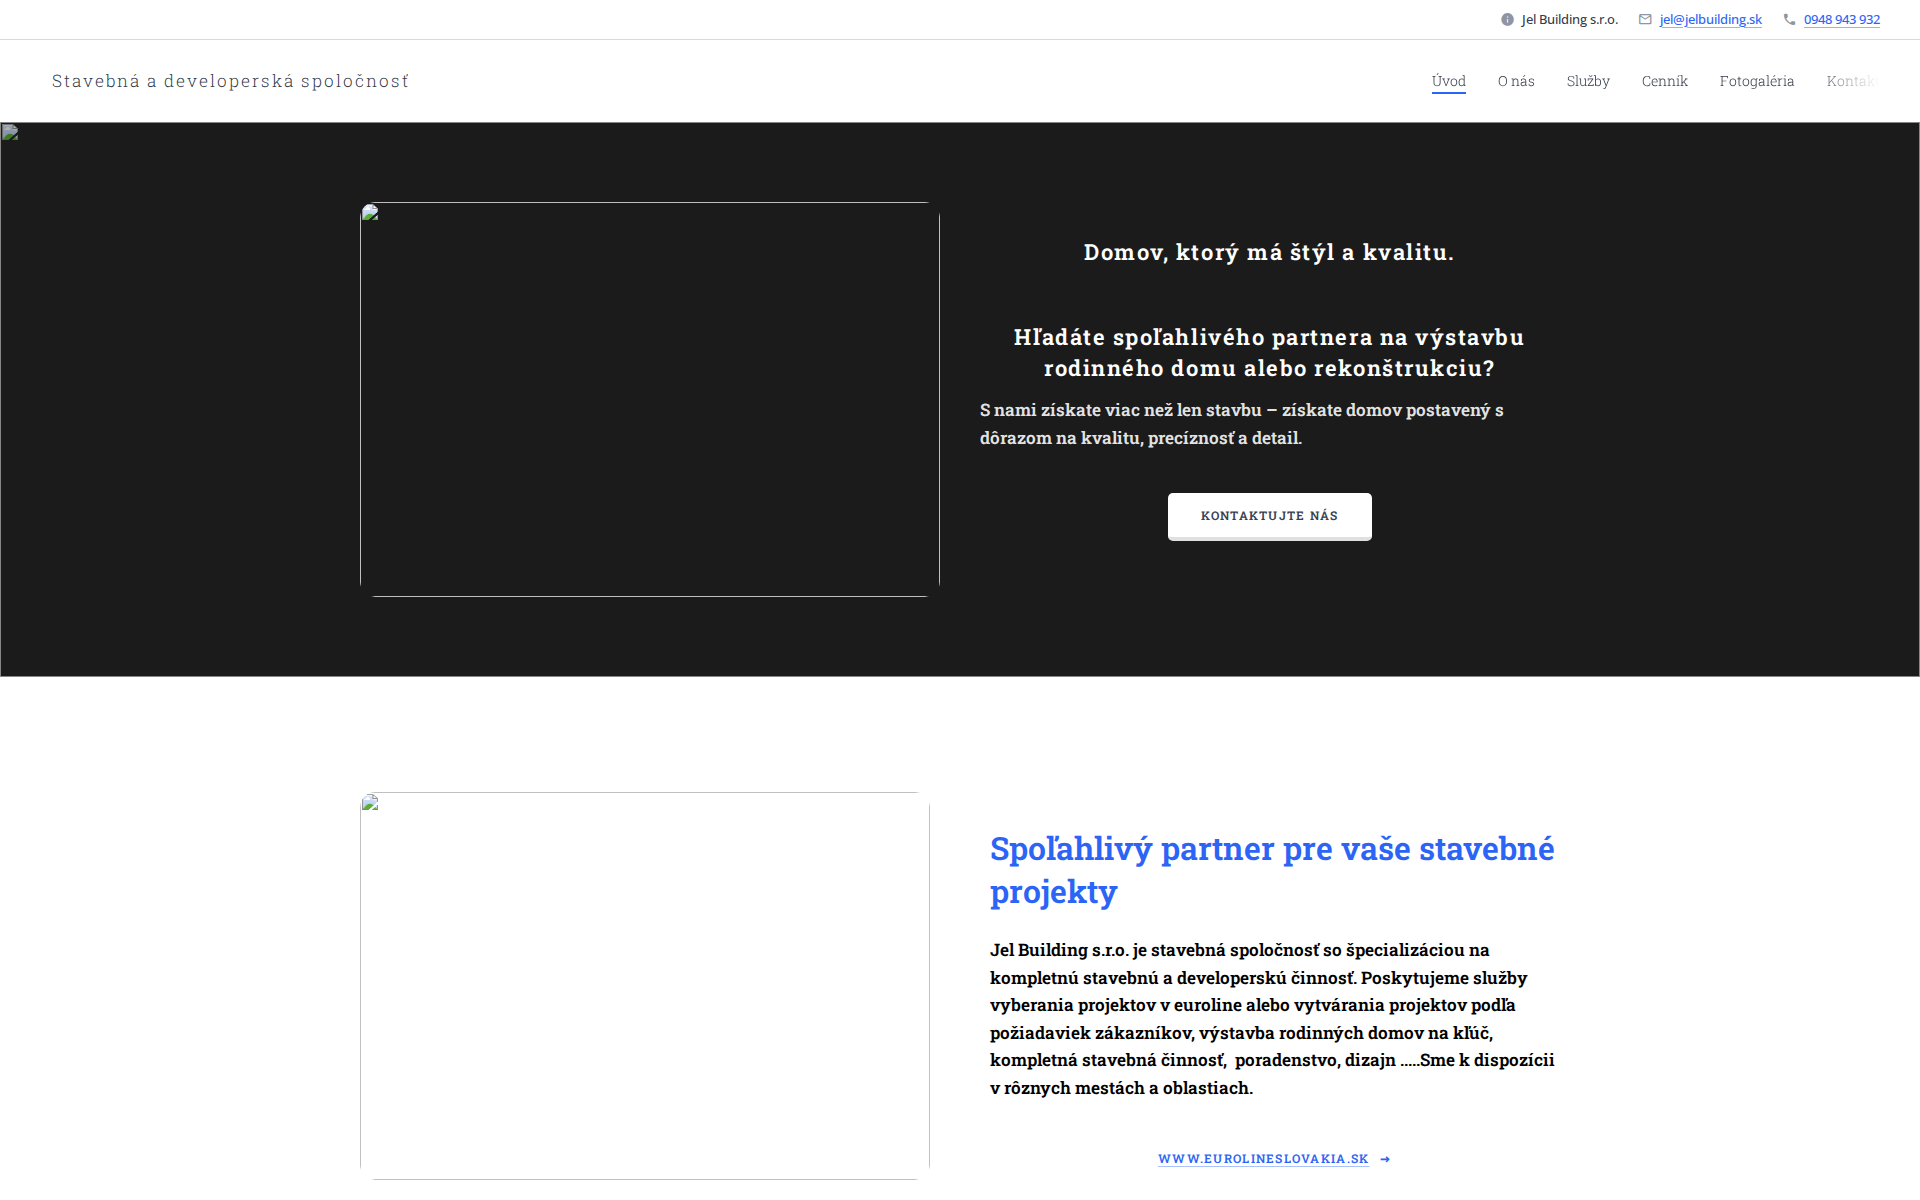
Task: Click the arrow icon after the eurolineslovakia link
Action: pyautogui.click(x=1385, y=1159)
